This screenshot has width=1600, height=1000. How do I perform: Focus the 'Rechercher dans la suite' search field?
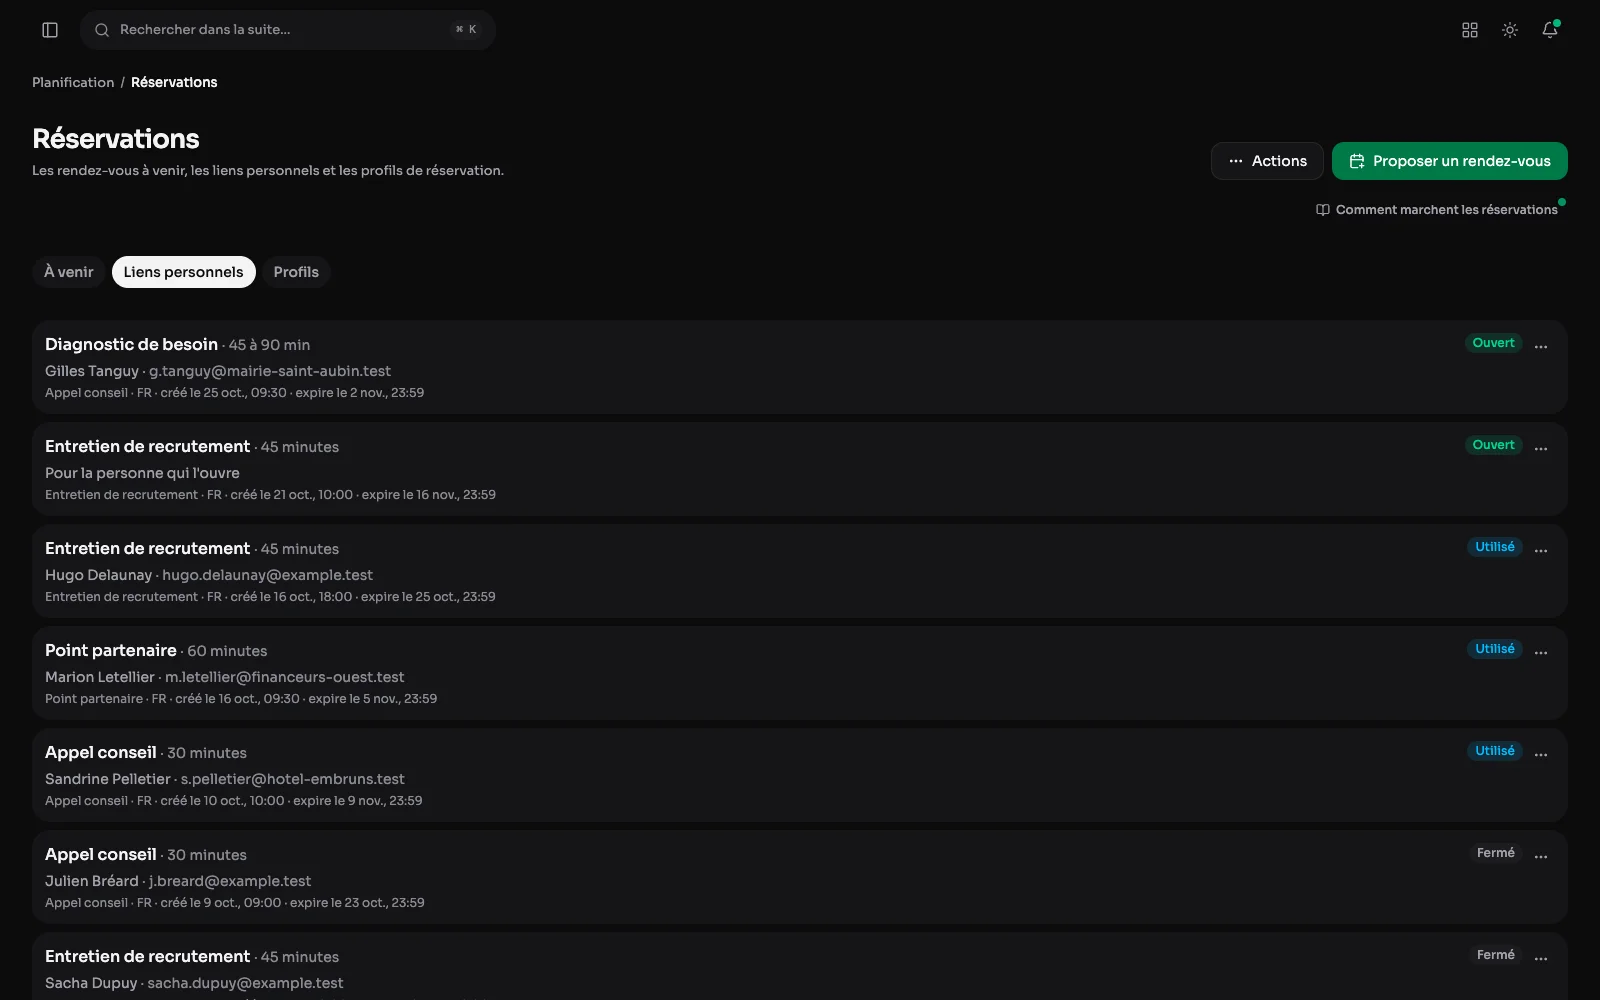(x=288, y=30)
